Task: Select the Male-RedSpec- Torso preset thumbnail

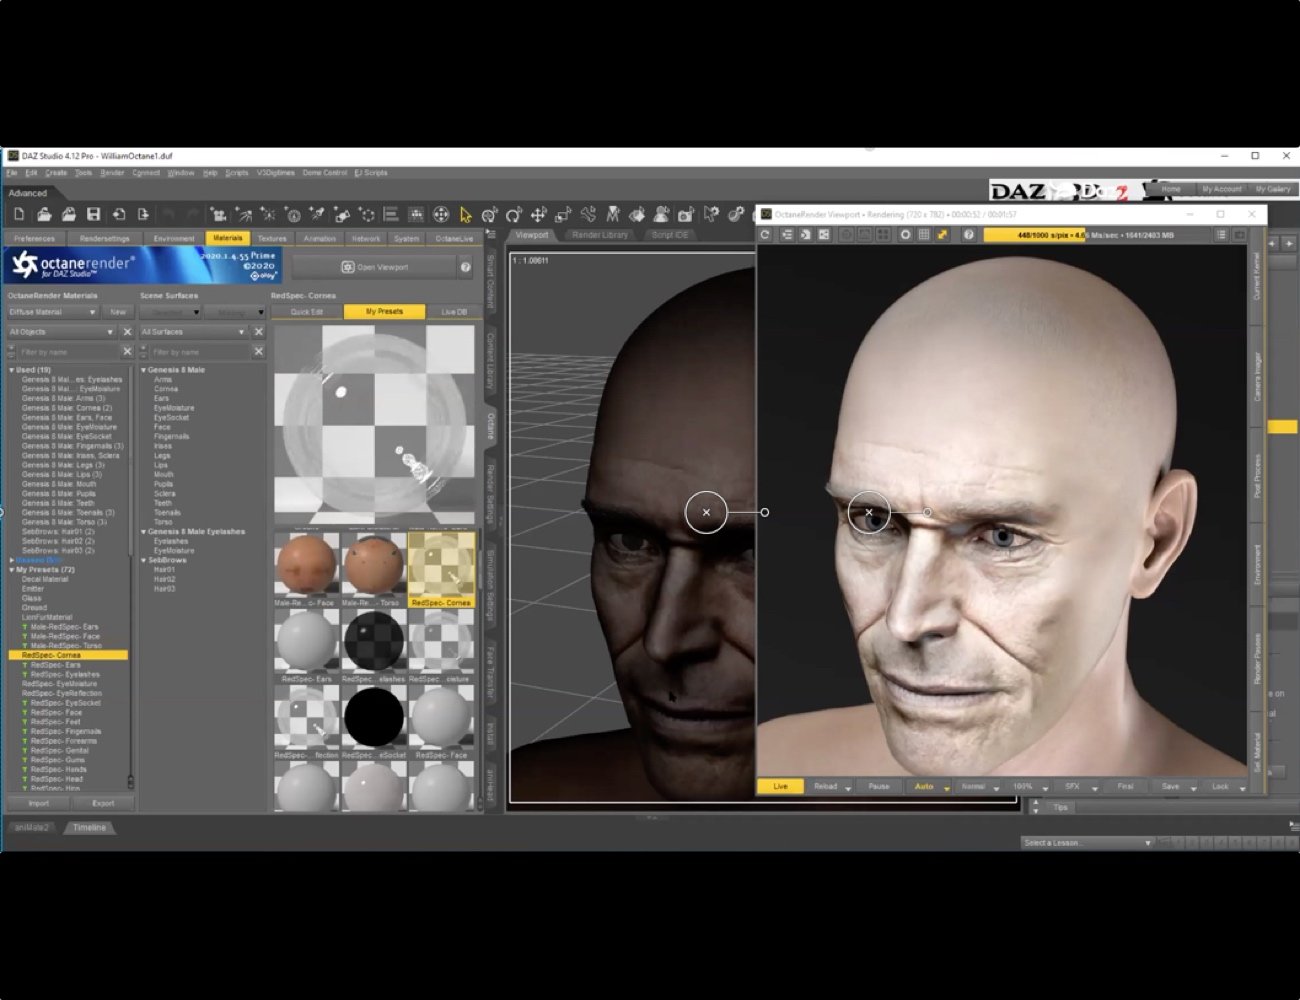Action: click(374, 569)
